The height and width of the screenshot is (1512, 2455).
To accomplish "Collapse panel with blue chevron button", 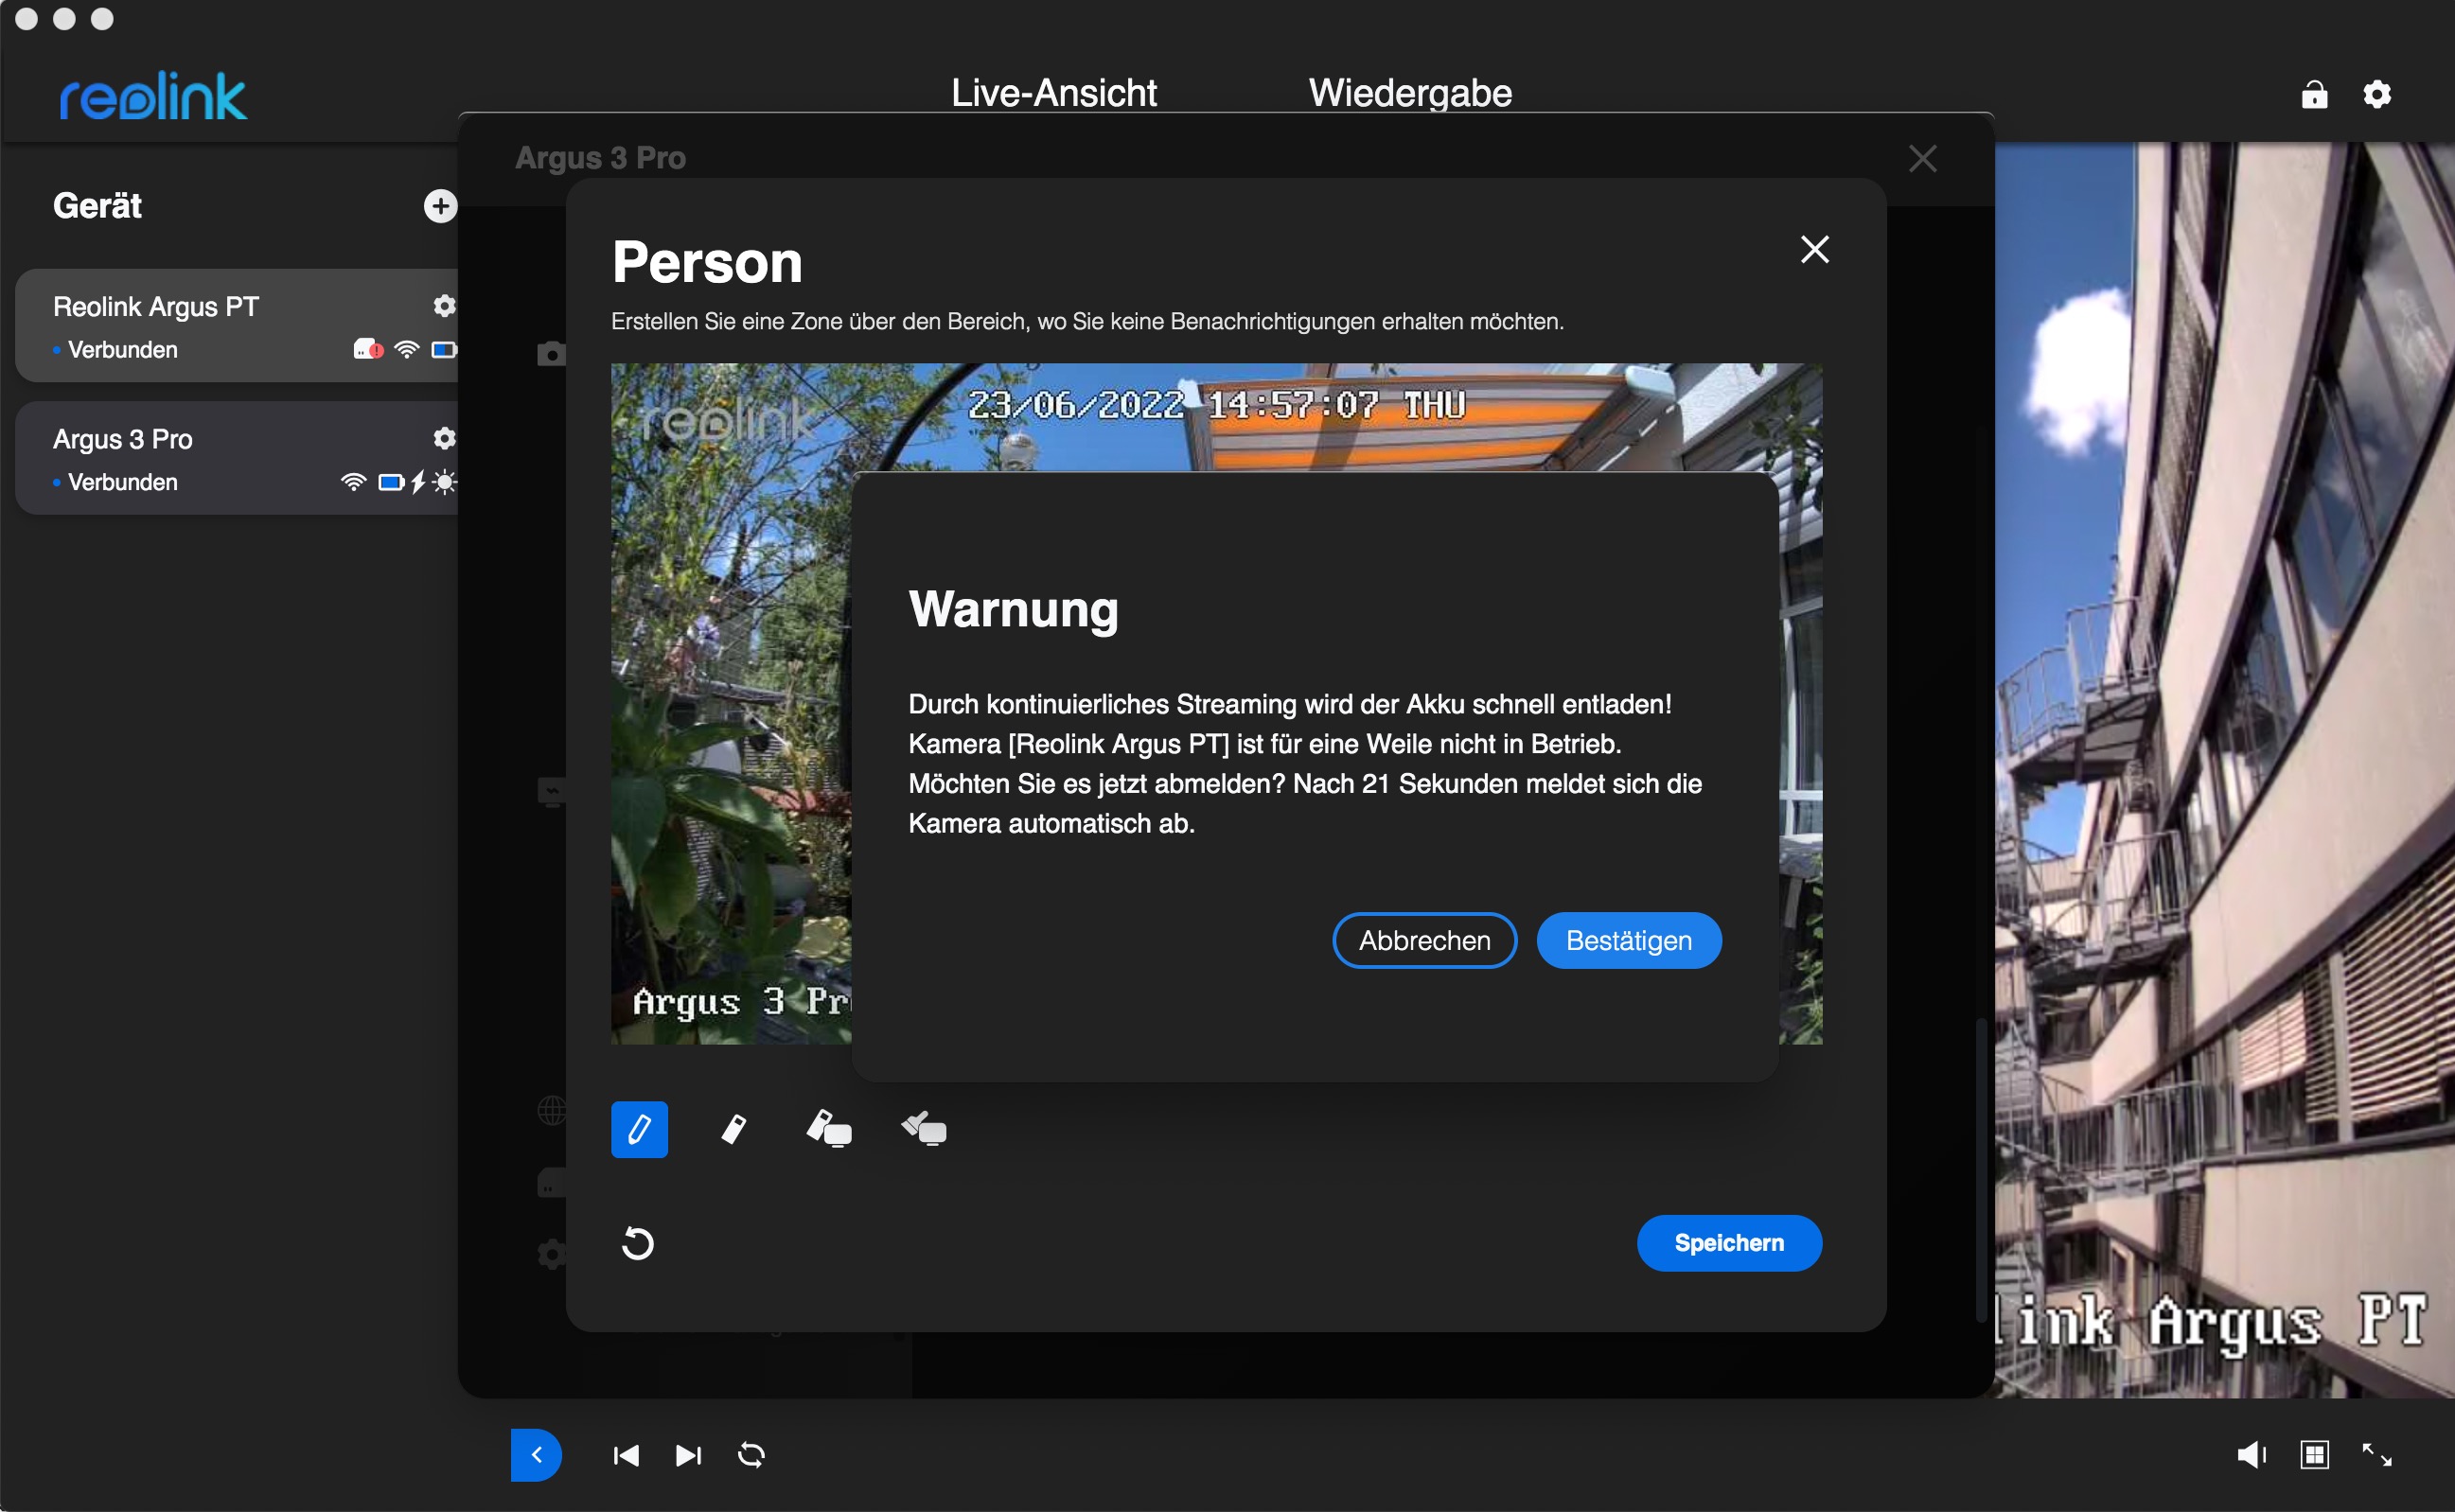I will coord(536,1454).
